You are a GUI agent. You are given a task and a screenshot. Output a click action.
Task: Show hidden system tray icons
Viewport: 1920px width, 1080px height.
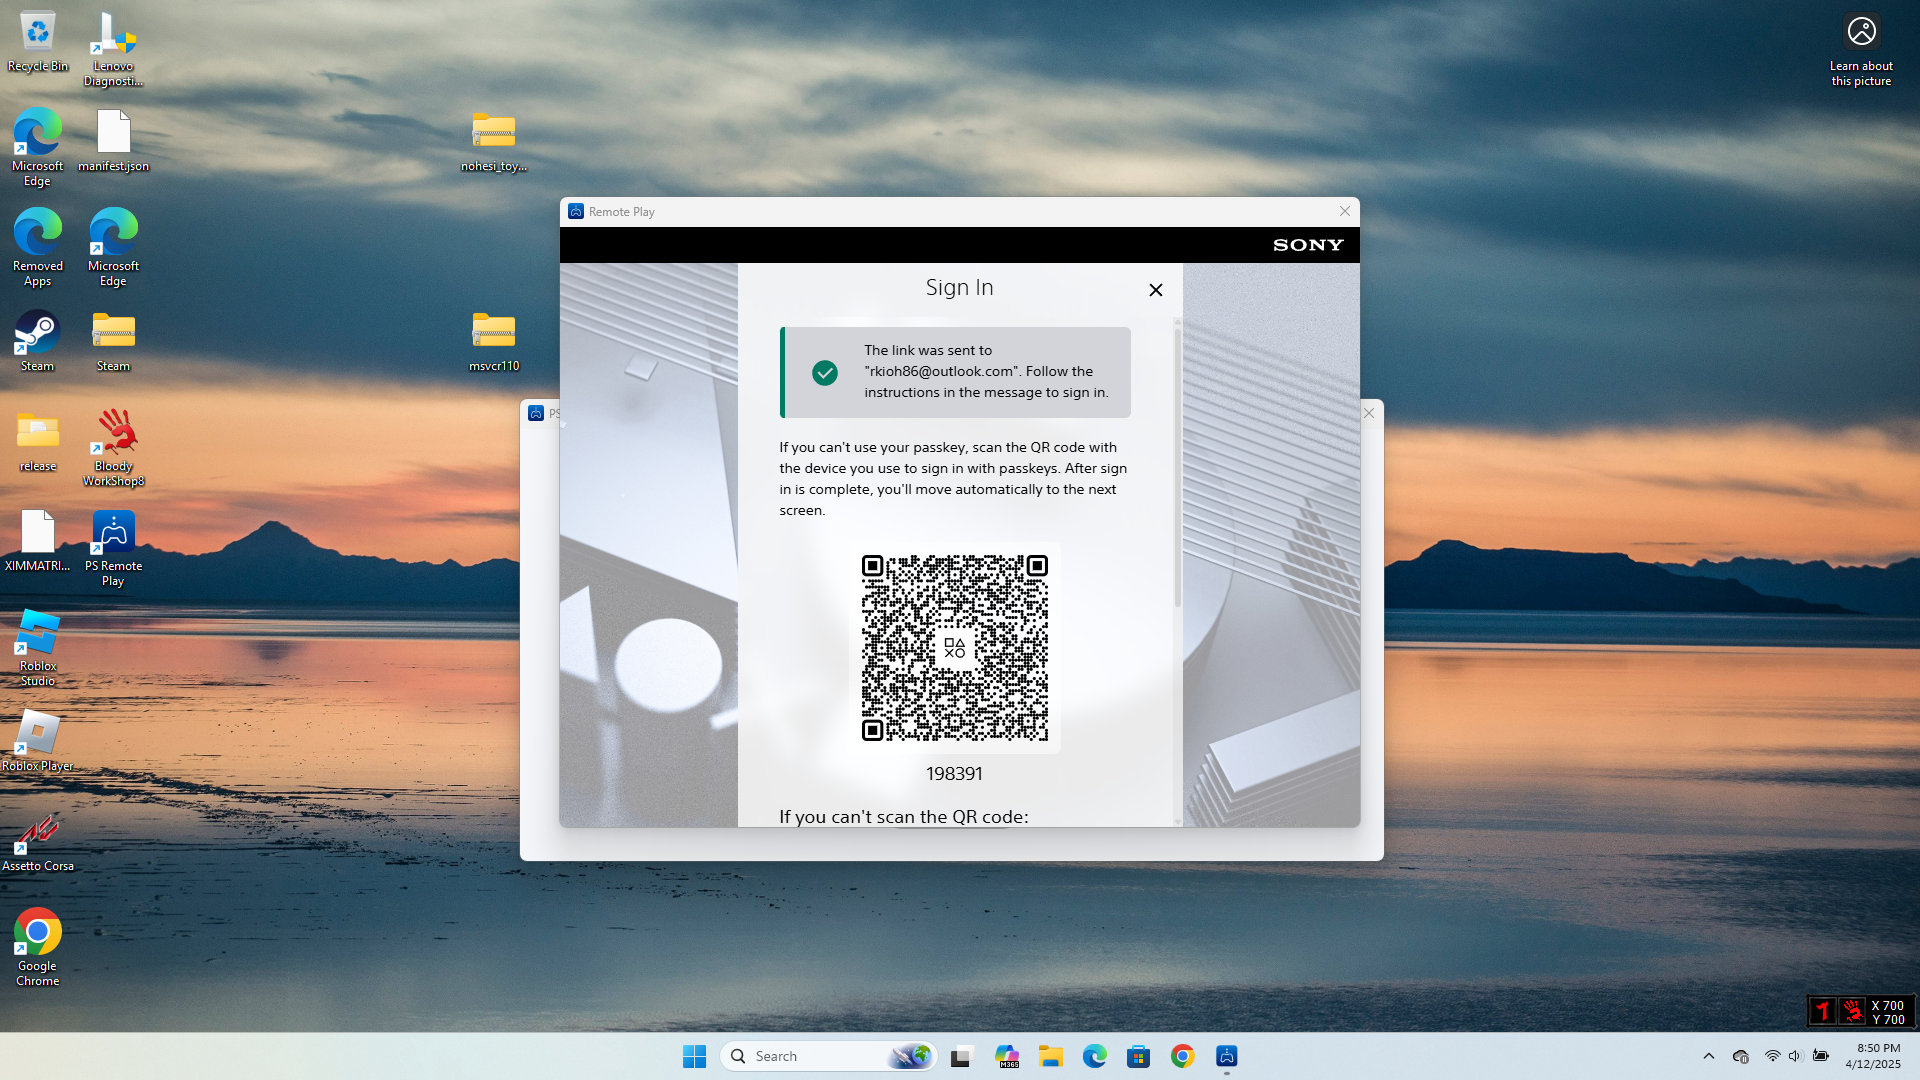tap(1709, 1056)
